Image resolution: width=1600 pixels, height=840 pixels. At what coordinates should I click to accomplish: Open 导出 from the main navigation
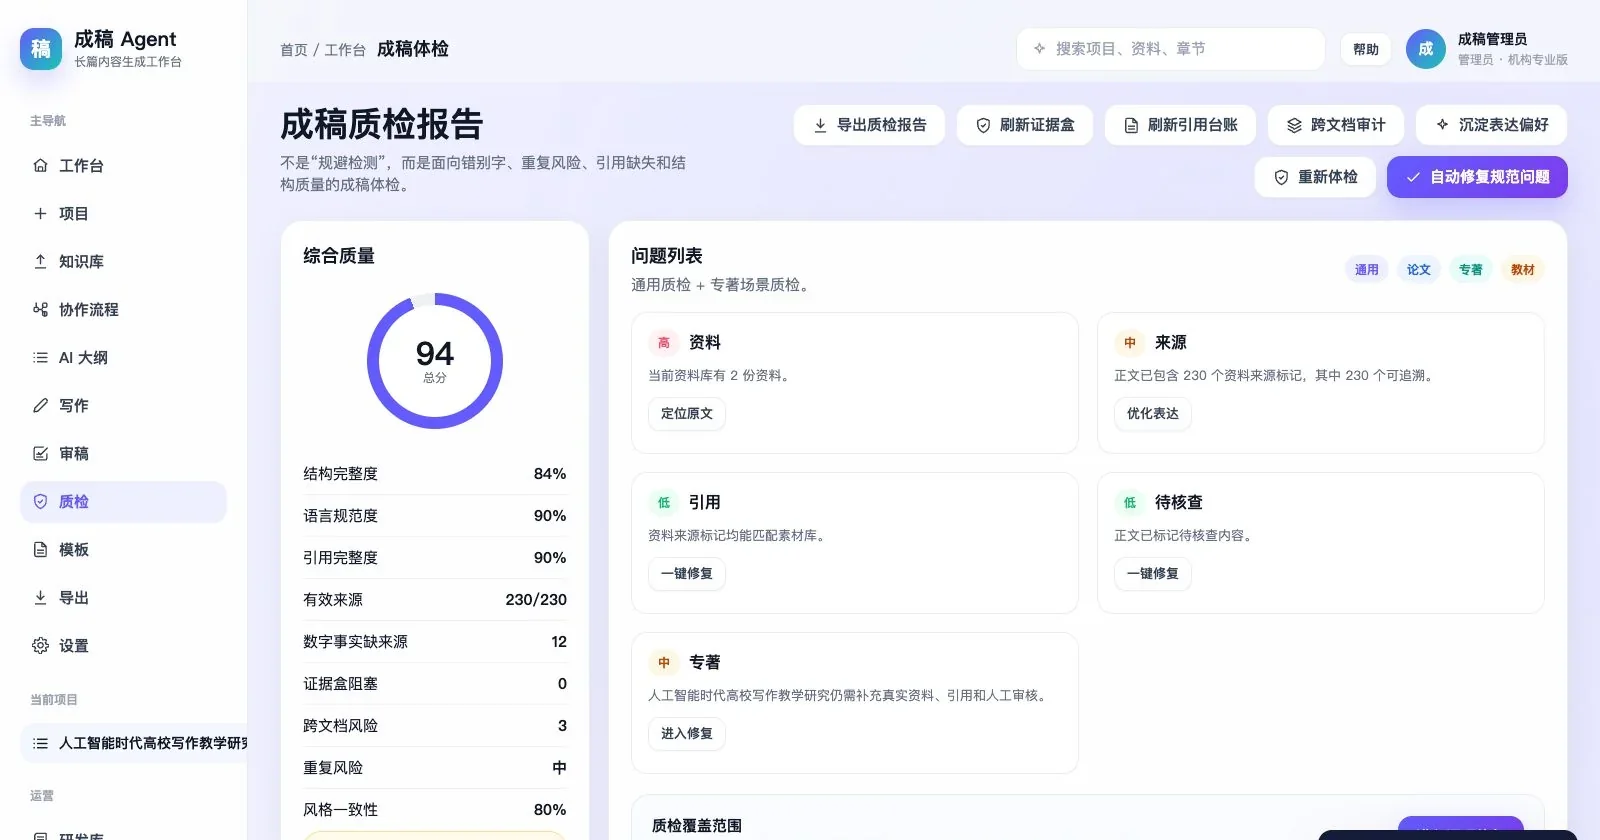[x=123, y=597]
